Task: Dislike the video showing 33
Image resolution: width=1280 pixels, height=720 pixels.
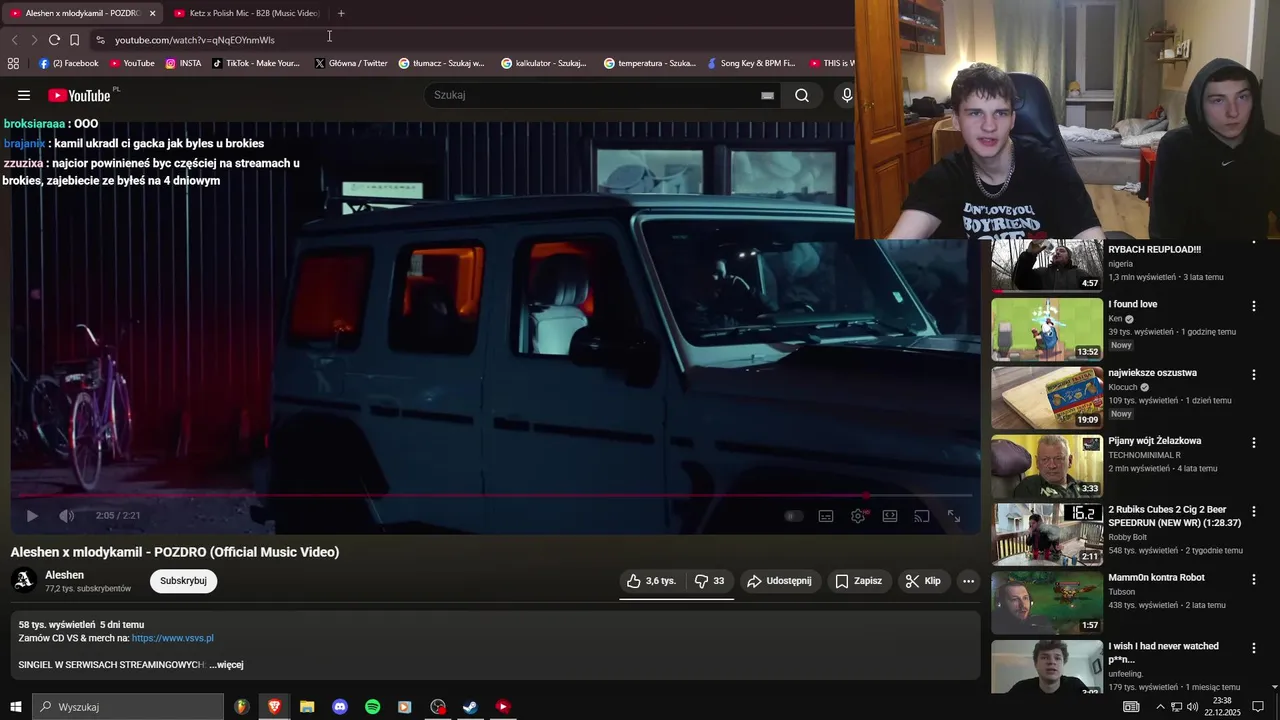Action: (x=710, y=581)
